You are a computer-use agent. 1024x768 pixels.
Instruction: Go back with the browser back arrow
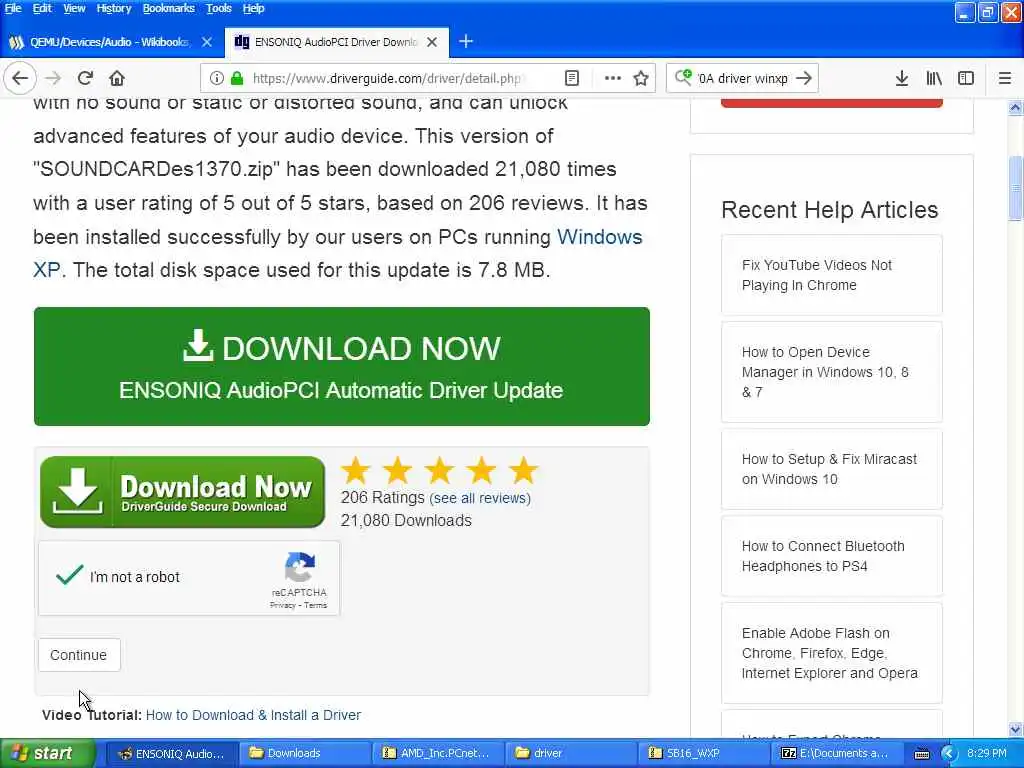click(x=20, y=78)
